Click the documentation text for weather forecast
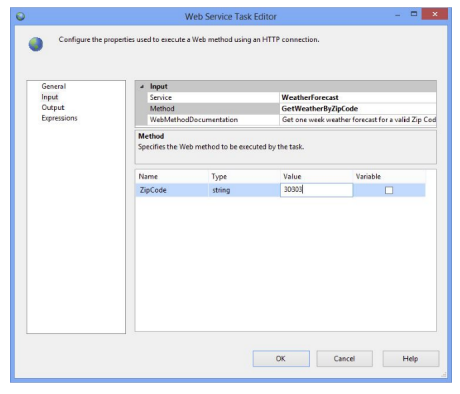Viewport: 460px width, 394px height. 359,120
